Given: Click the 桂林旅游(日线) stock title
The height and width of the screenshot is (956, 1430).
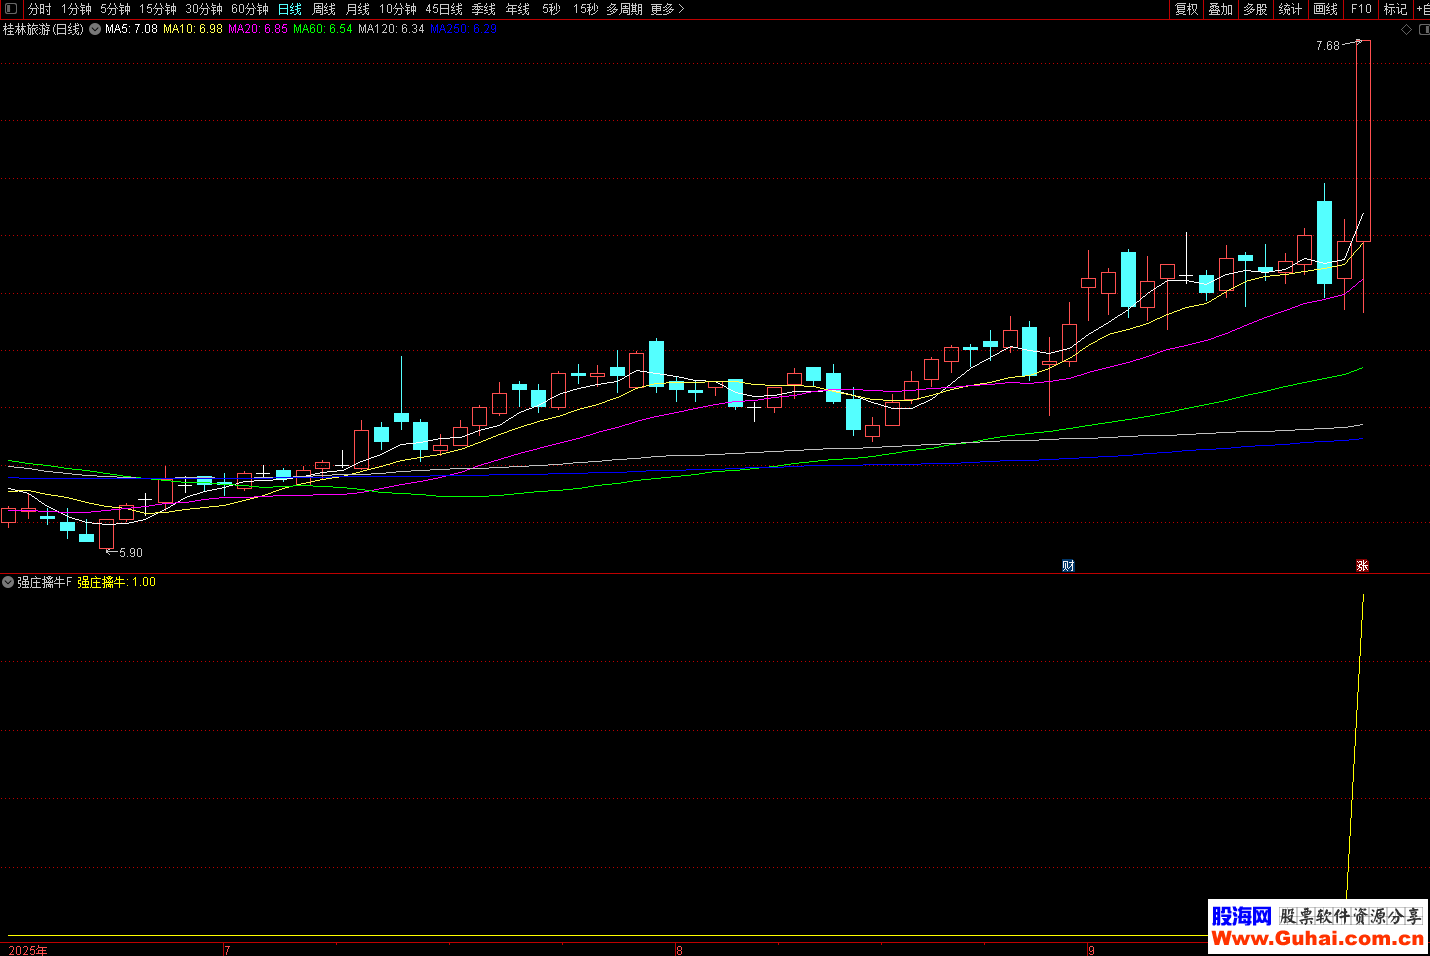Looking at the screenshot, I should 43,29.
